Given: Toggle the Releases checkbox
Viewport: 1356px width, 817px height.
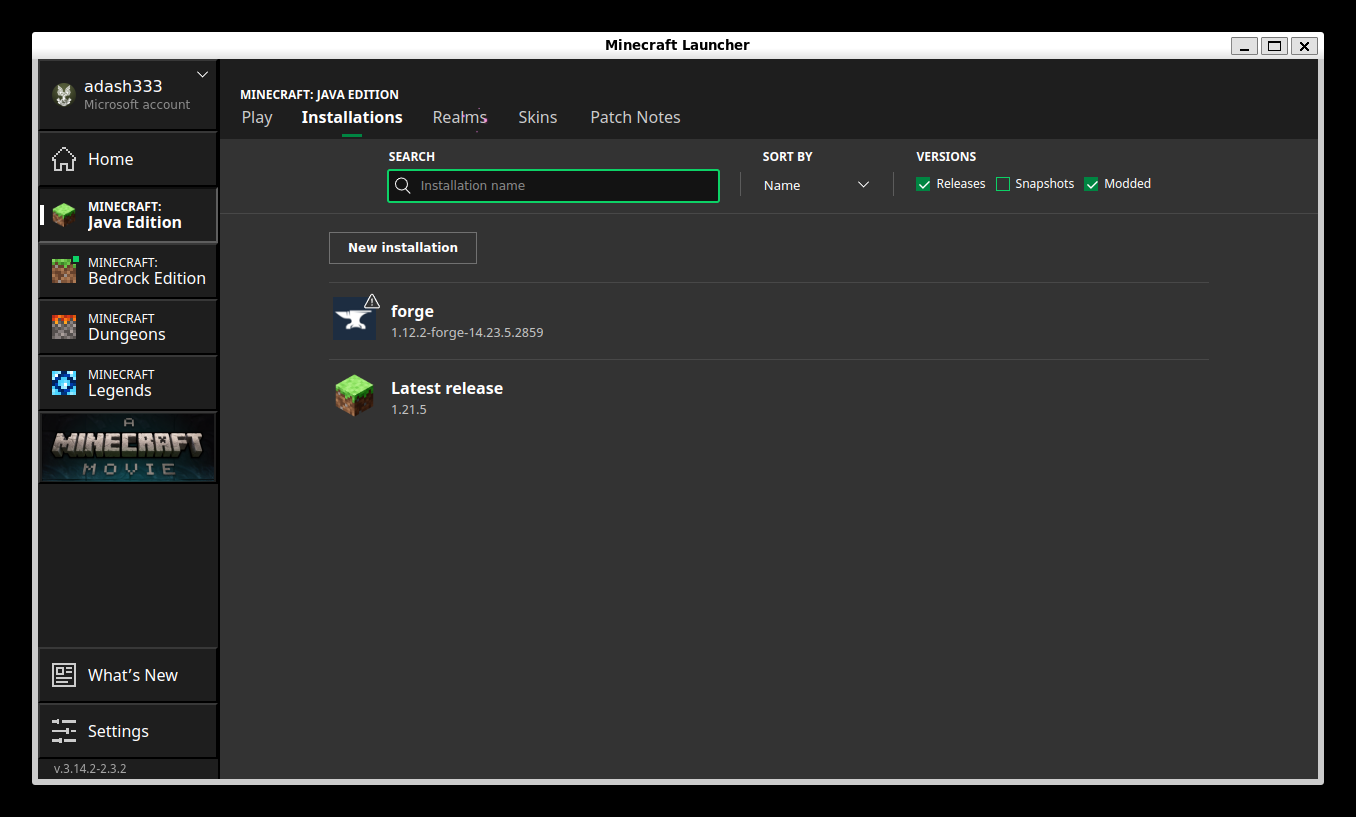Looking at the screenshot, I should (923, 184).
